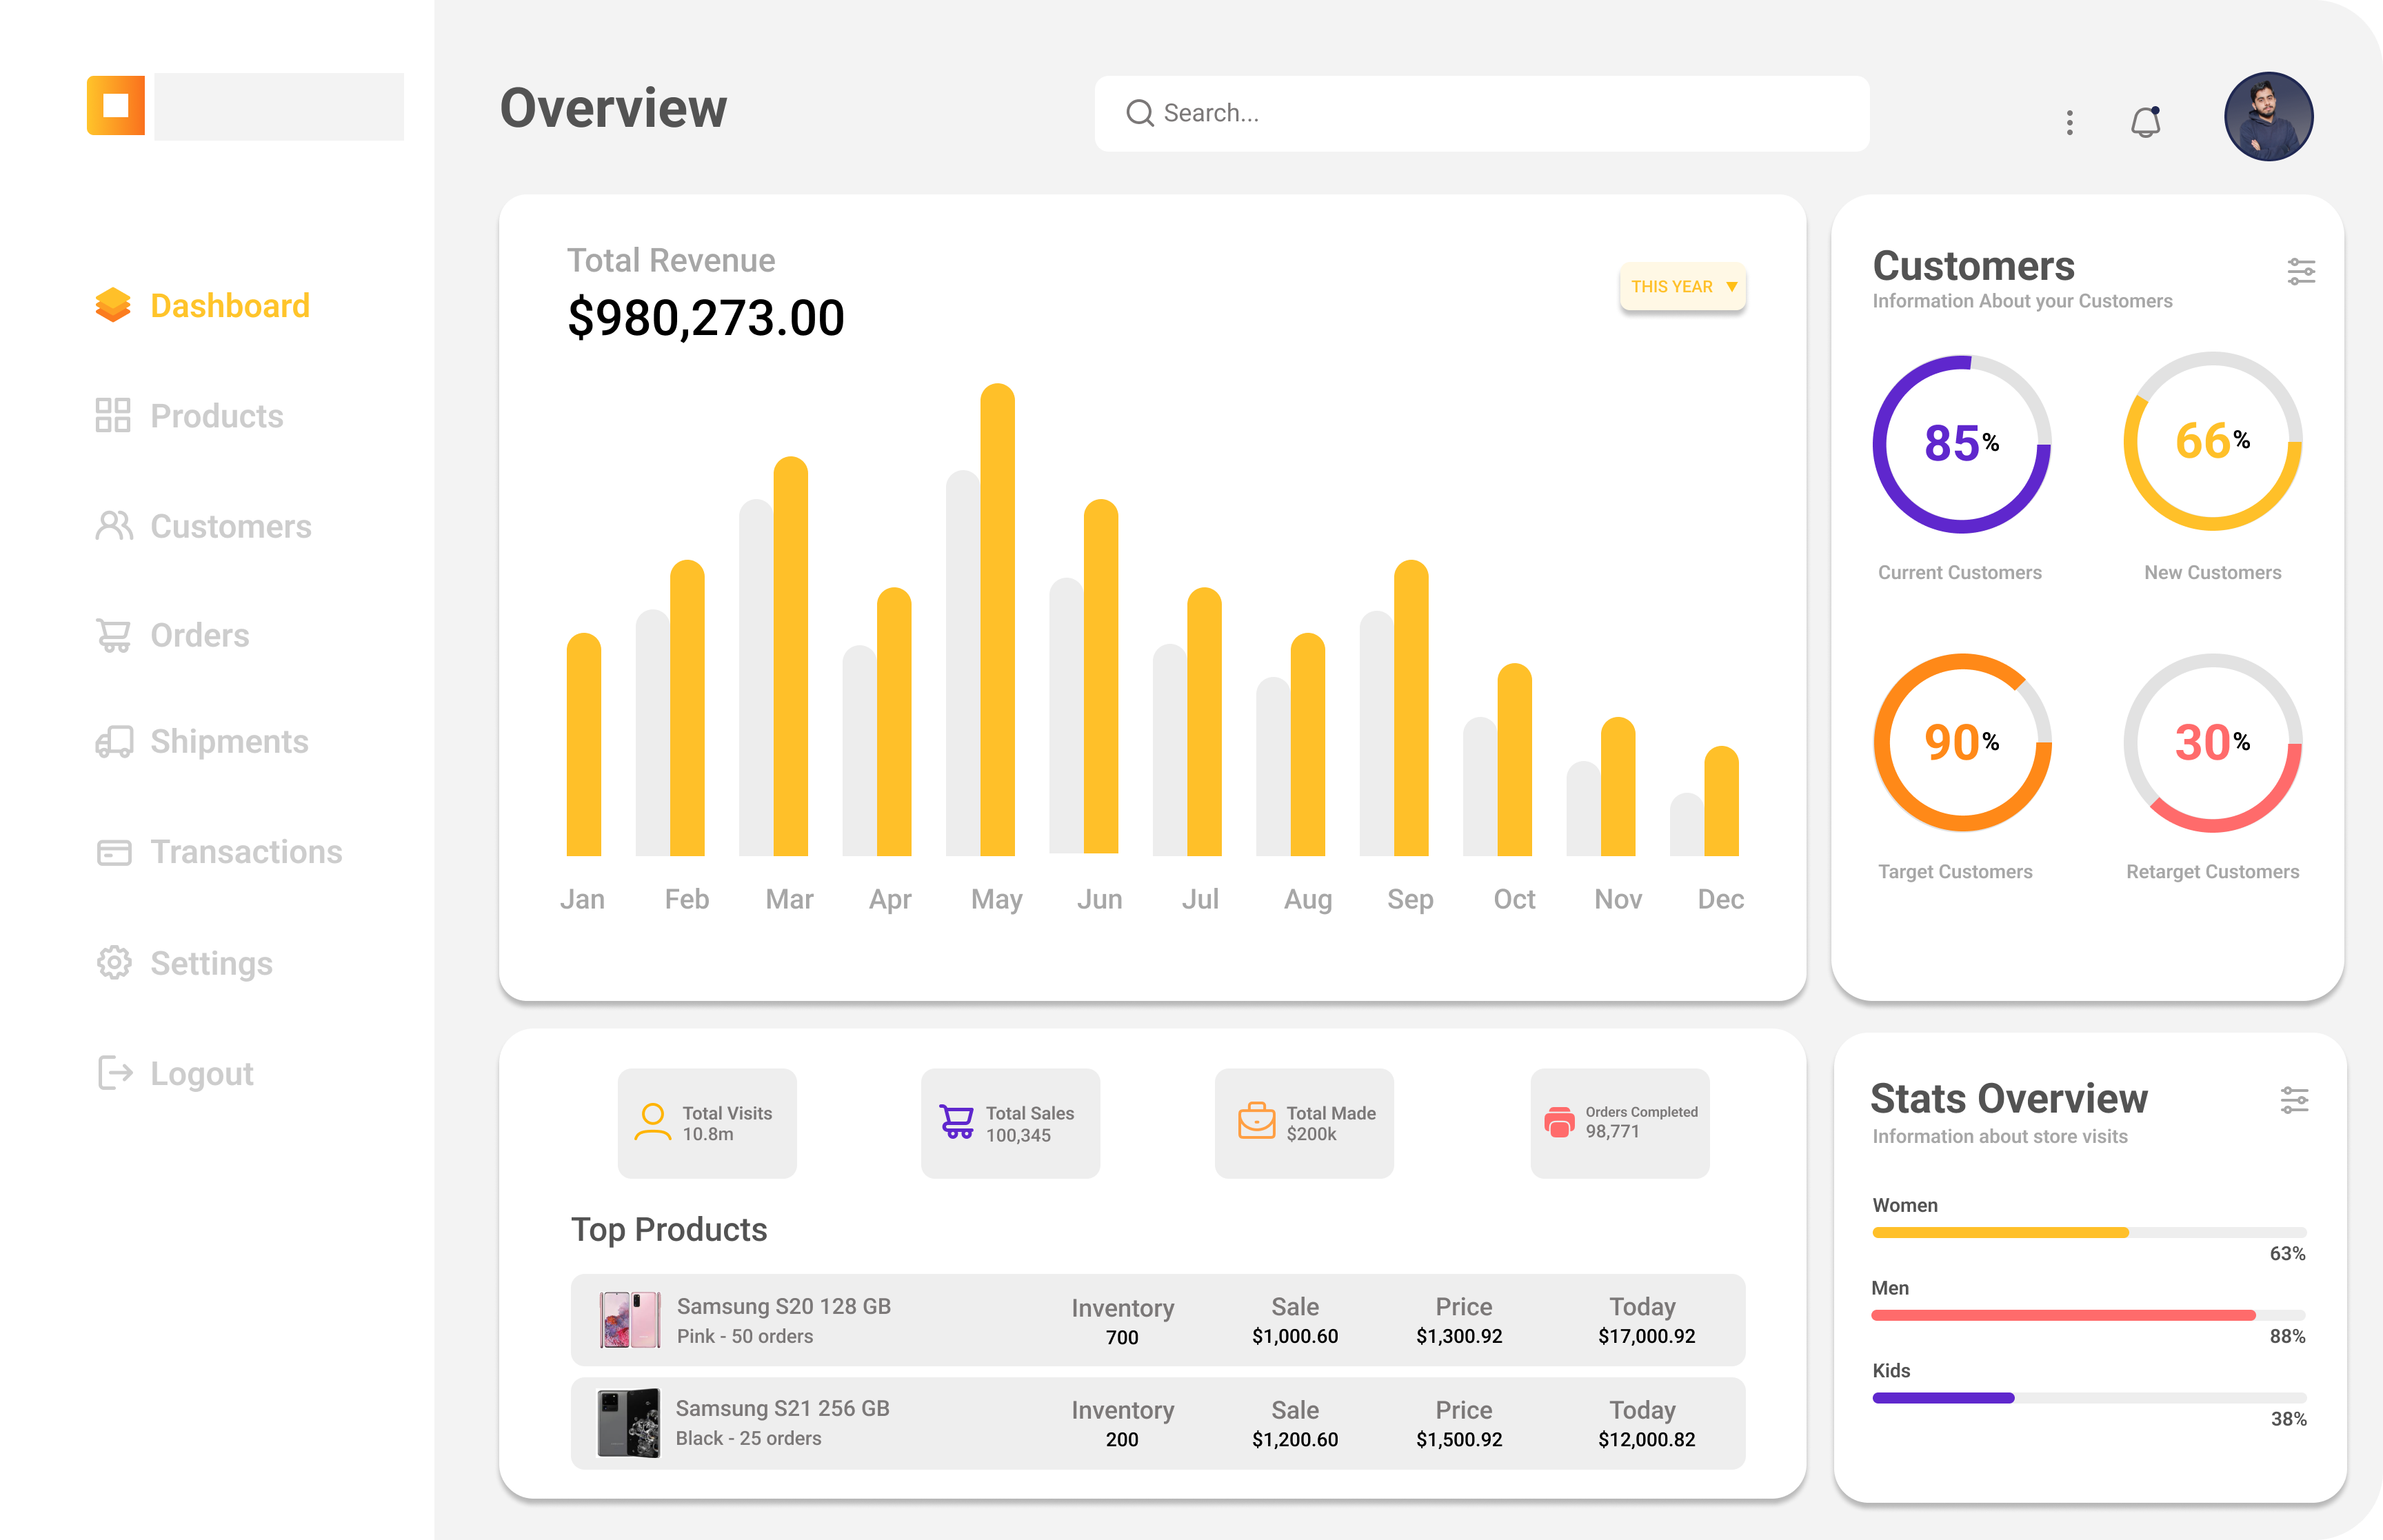Click the Total Sales cart icon

[x=956, y=1121]
